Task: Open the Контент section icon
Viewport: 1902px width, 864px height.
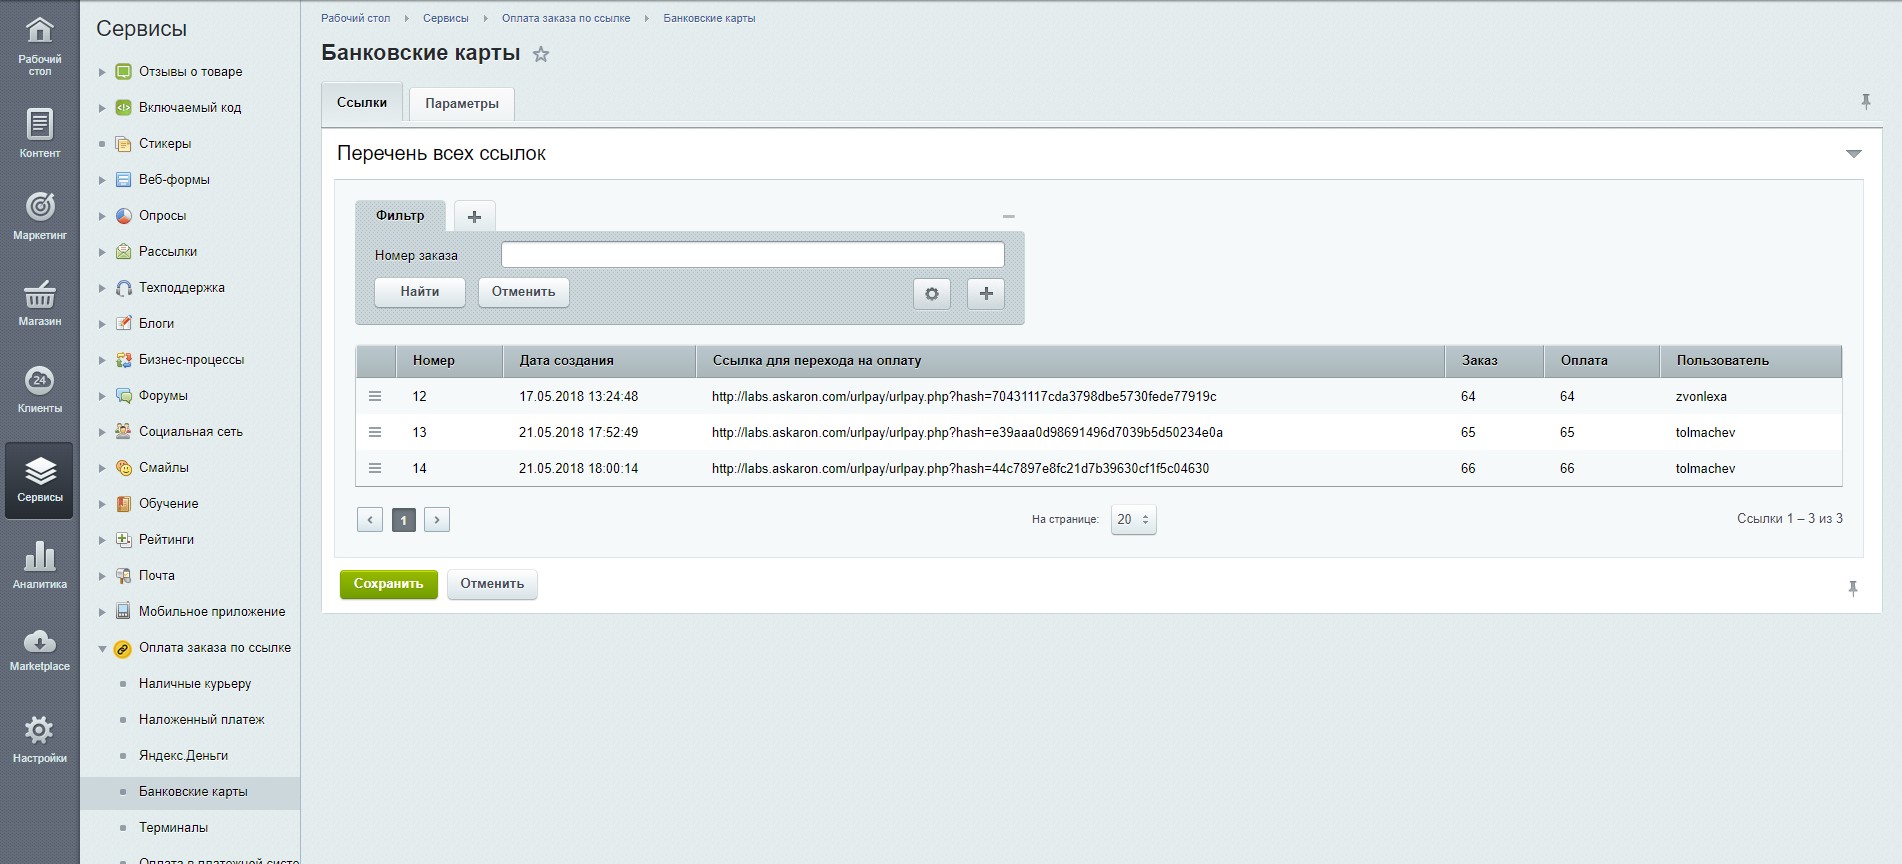Action: click(x=39, y=132)
